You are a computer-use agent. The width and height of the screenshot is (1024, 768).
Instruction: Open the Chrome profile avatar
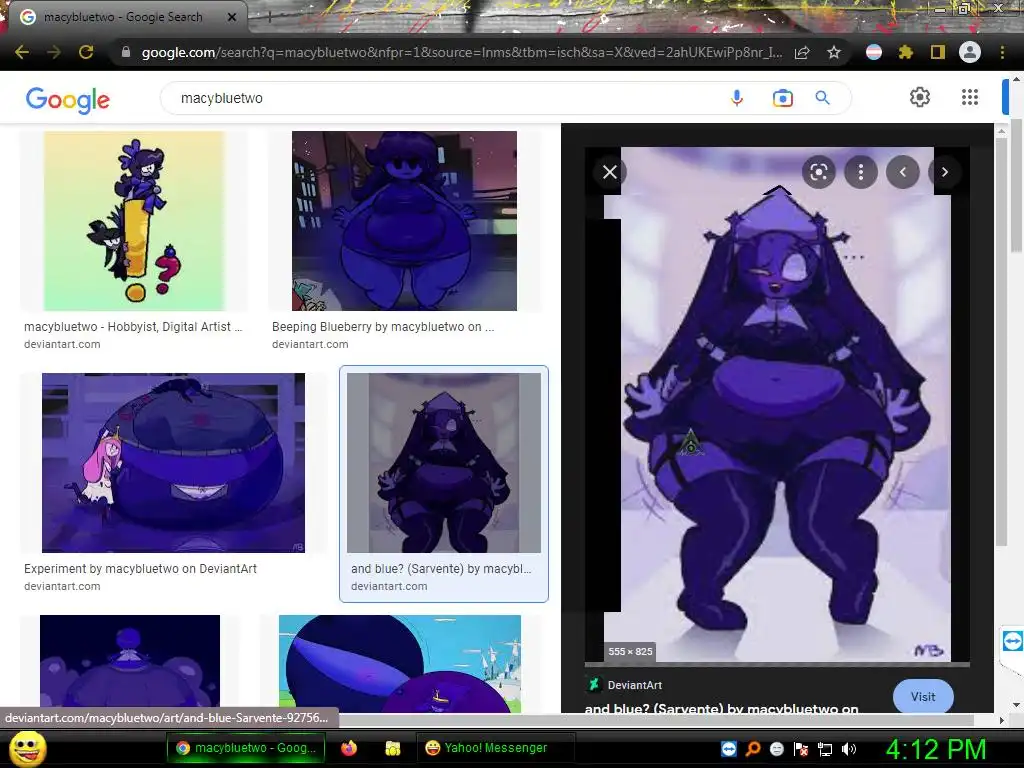970,52
